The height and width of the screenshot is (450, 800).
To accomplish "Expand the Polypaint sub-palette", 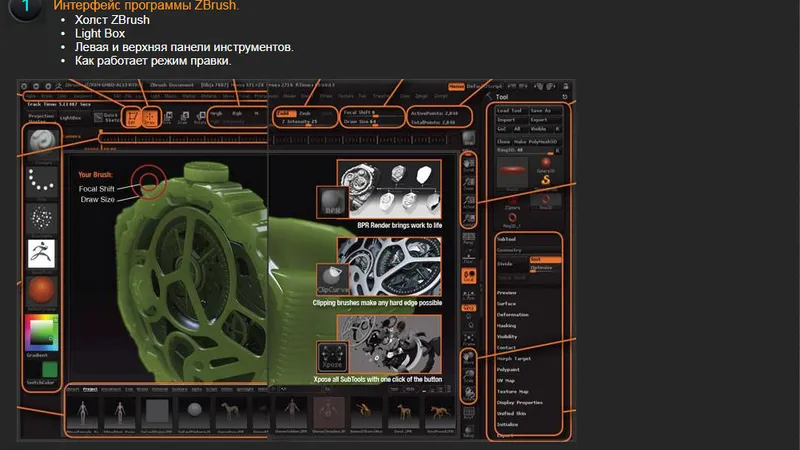I will tap(508, 369).
